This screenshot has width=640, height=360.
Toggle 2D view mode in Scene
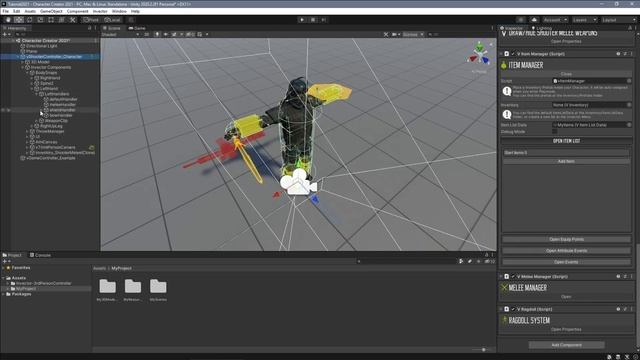click(147, 34)
